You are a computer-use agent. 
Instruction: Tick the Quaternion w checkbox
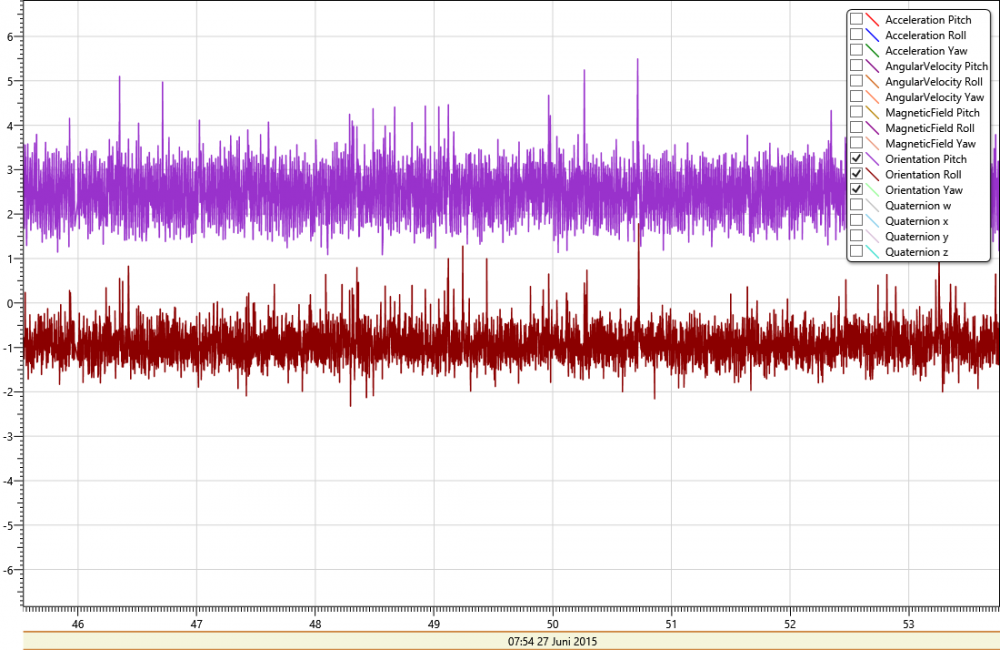click(856, 205)
